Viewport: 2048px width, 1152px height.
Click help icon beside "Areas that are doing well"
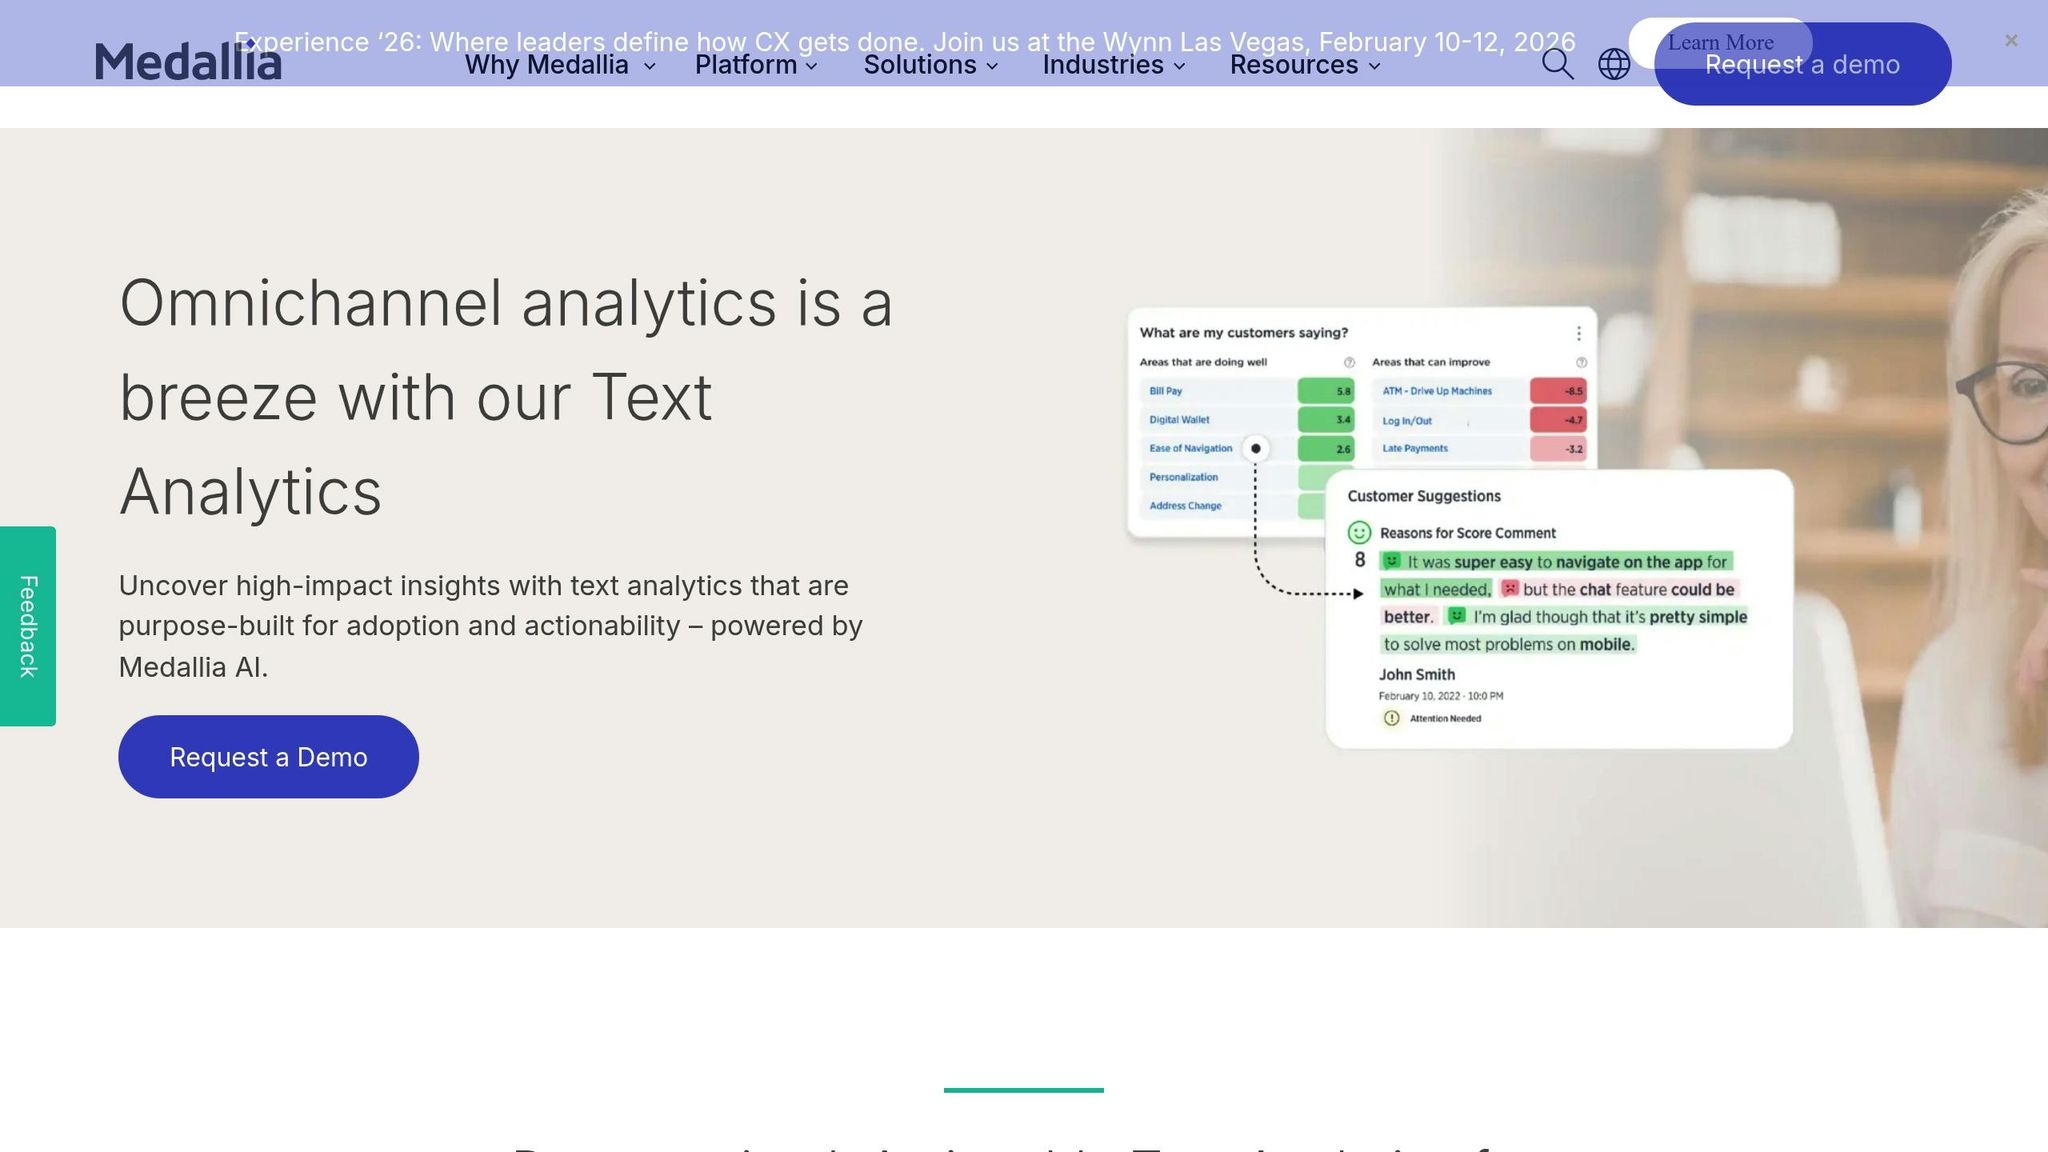tap(1349, 362)
